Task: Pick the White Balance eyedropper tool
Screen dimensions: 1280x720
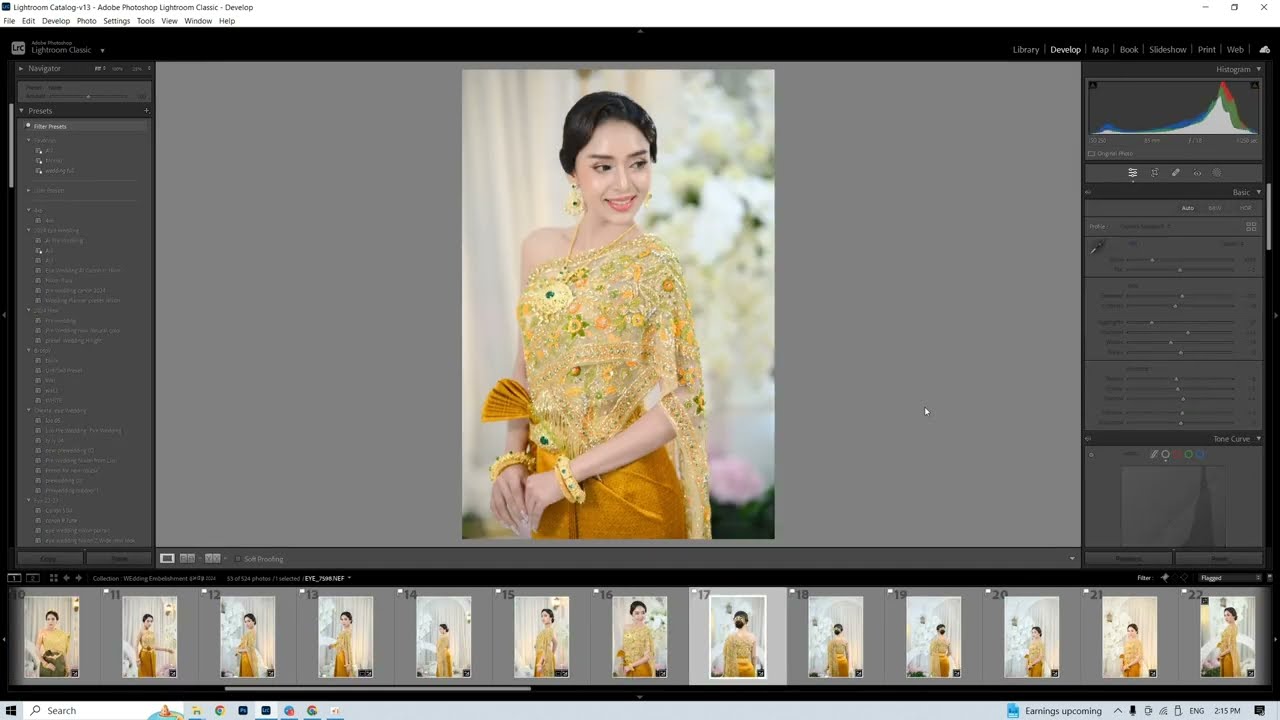Action: point(1097,247)
